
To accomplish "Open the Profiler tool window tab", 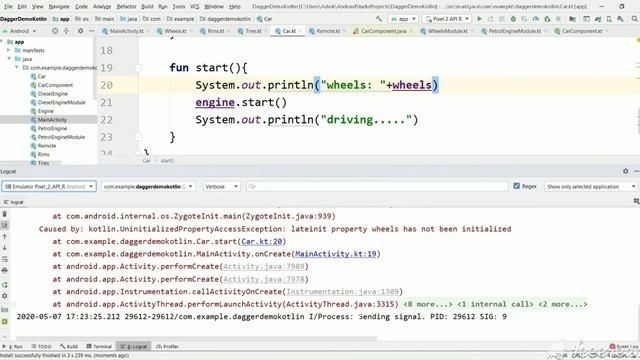I will point(167,346).
